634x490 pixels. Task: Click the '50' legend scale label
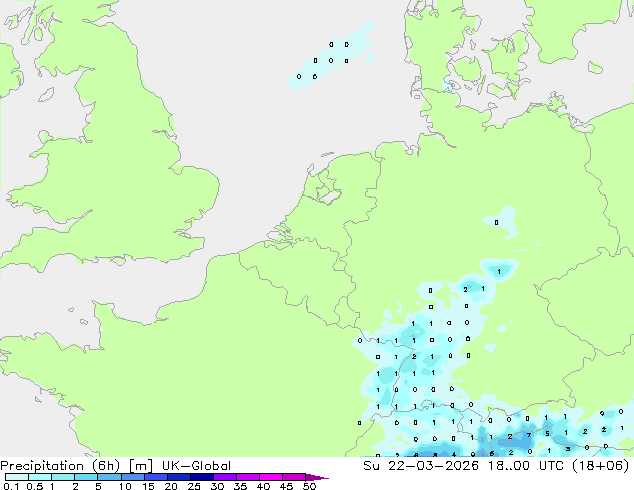pyautogui.click(x=309, y=486)
